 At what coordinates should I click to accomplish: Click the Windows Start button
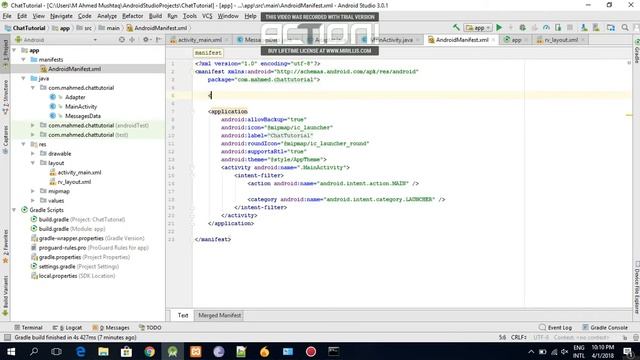pos(11,351)
